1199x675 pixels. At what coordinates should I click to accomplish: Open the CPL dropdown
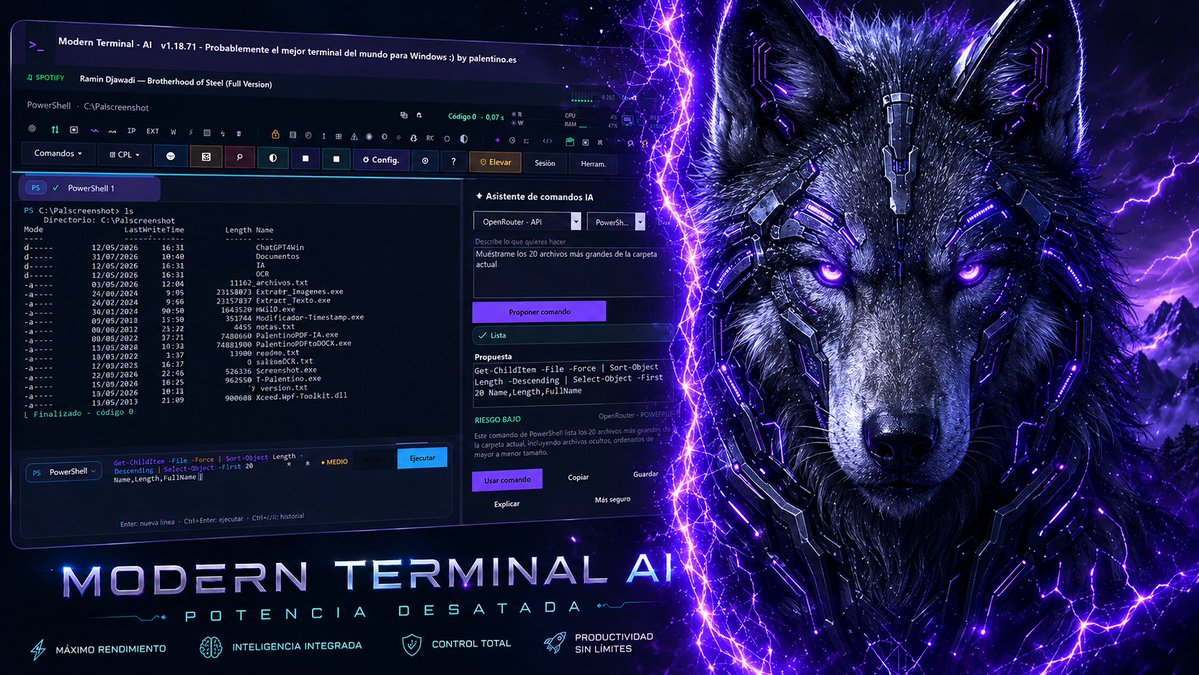[x=125, y=154]
